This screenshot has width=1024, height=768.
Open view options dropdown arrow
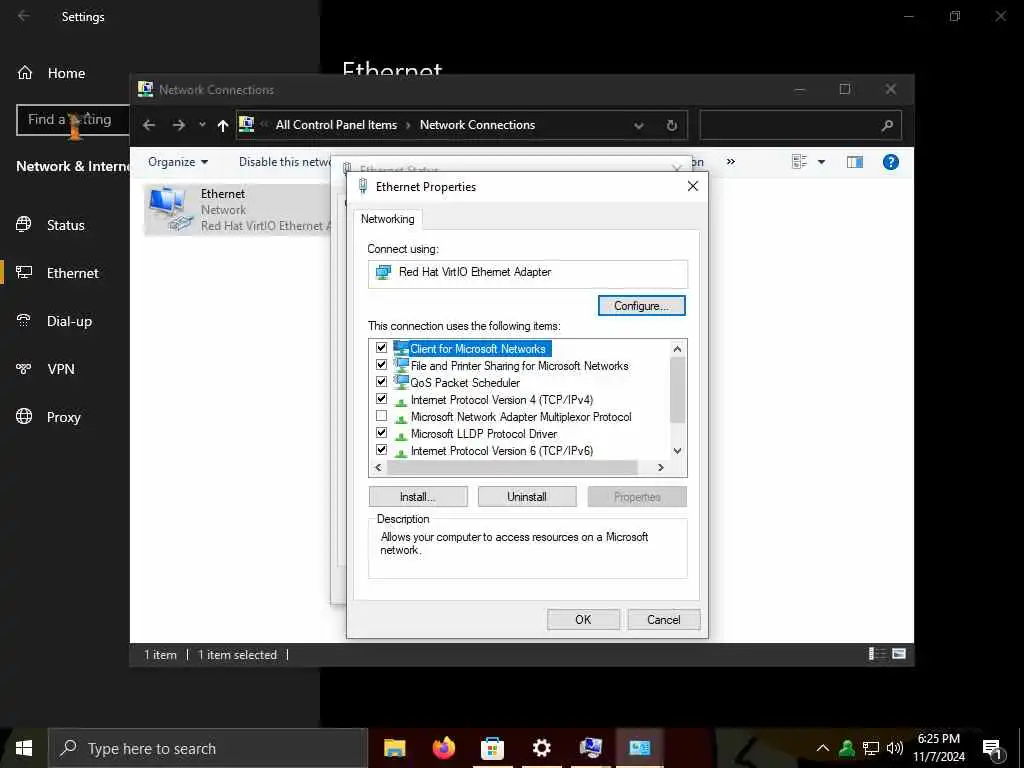pos(822,162)
